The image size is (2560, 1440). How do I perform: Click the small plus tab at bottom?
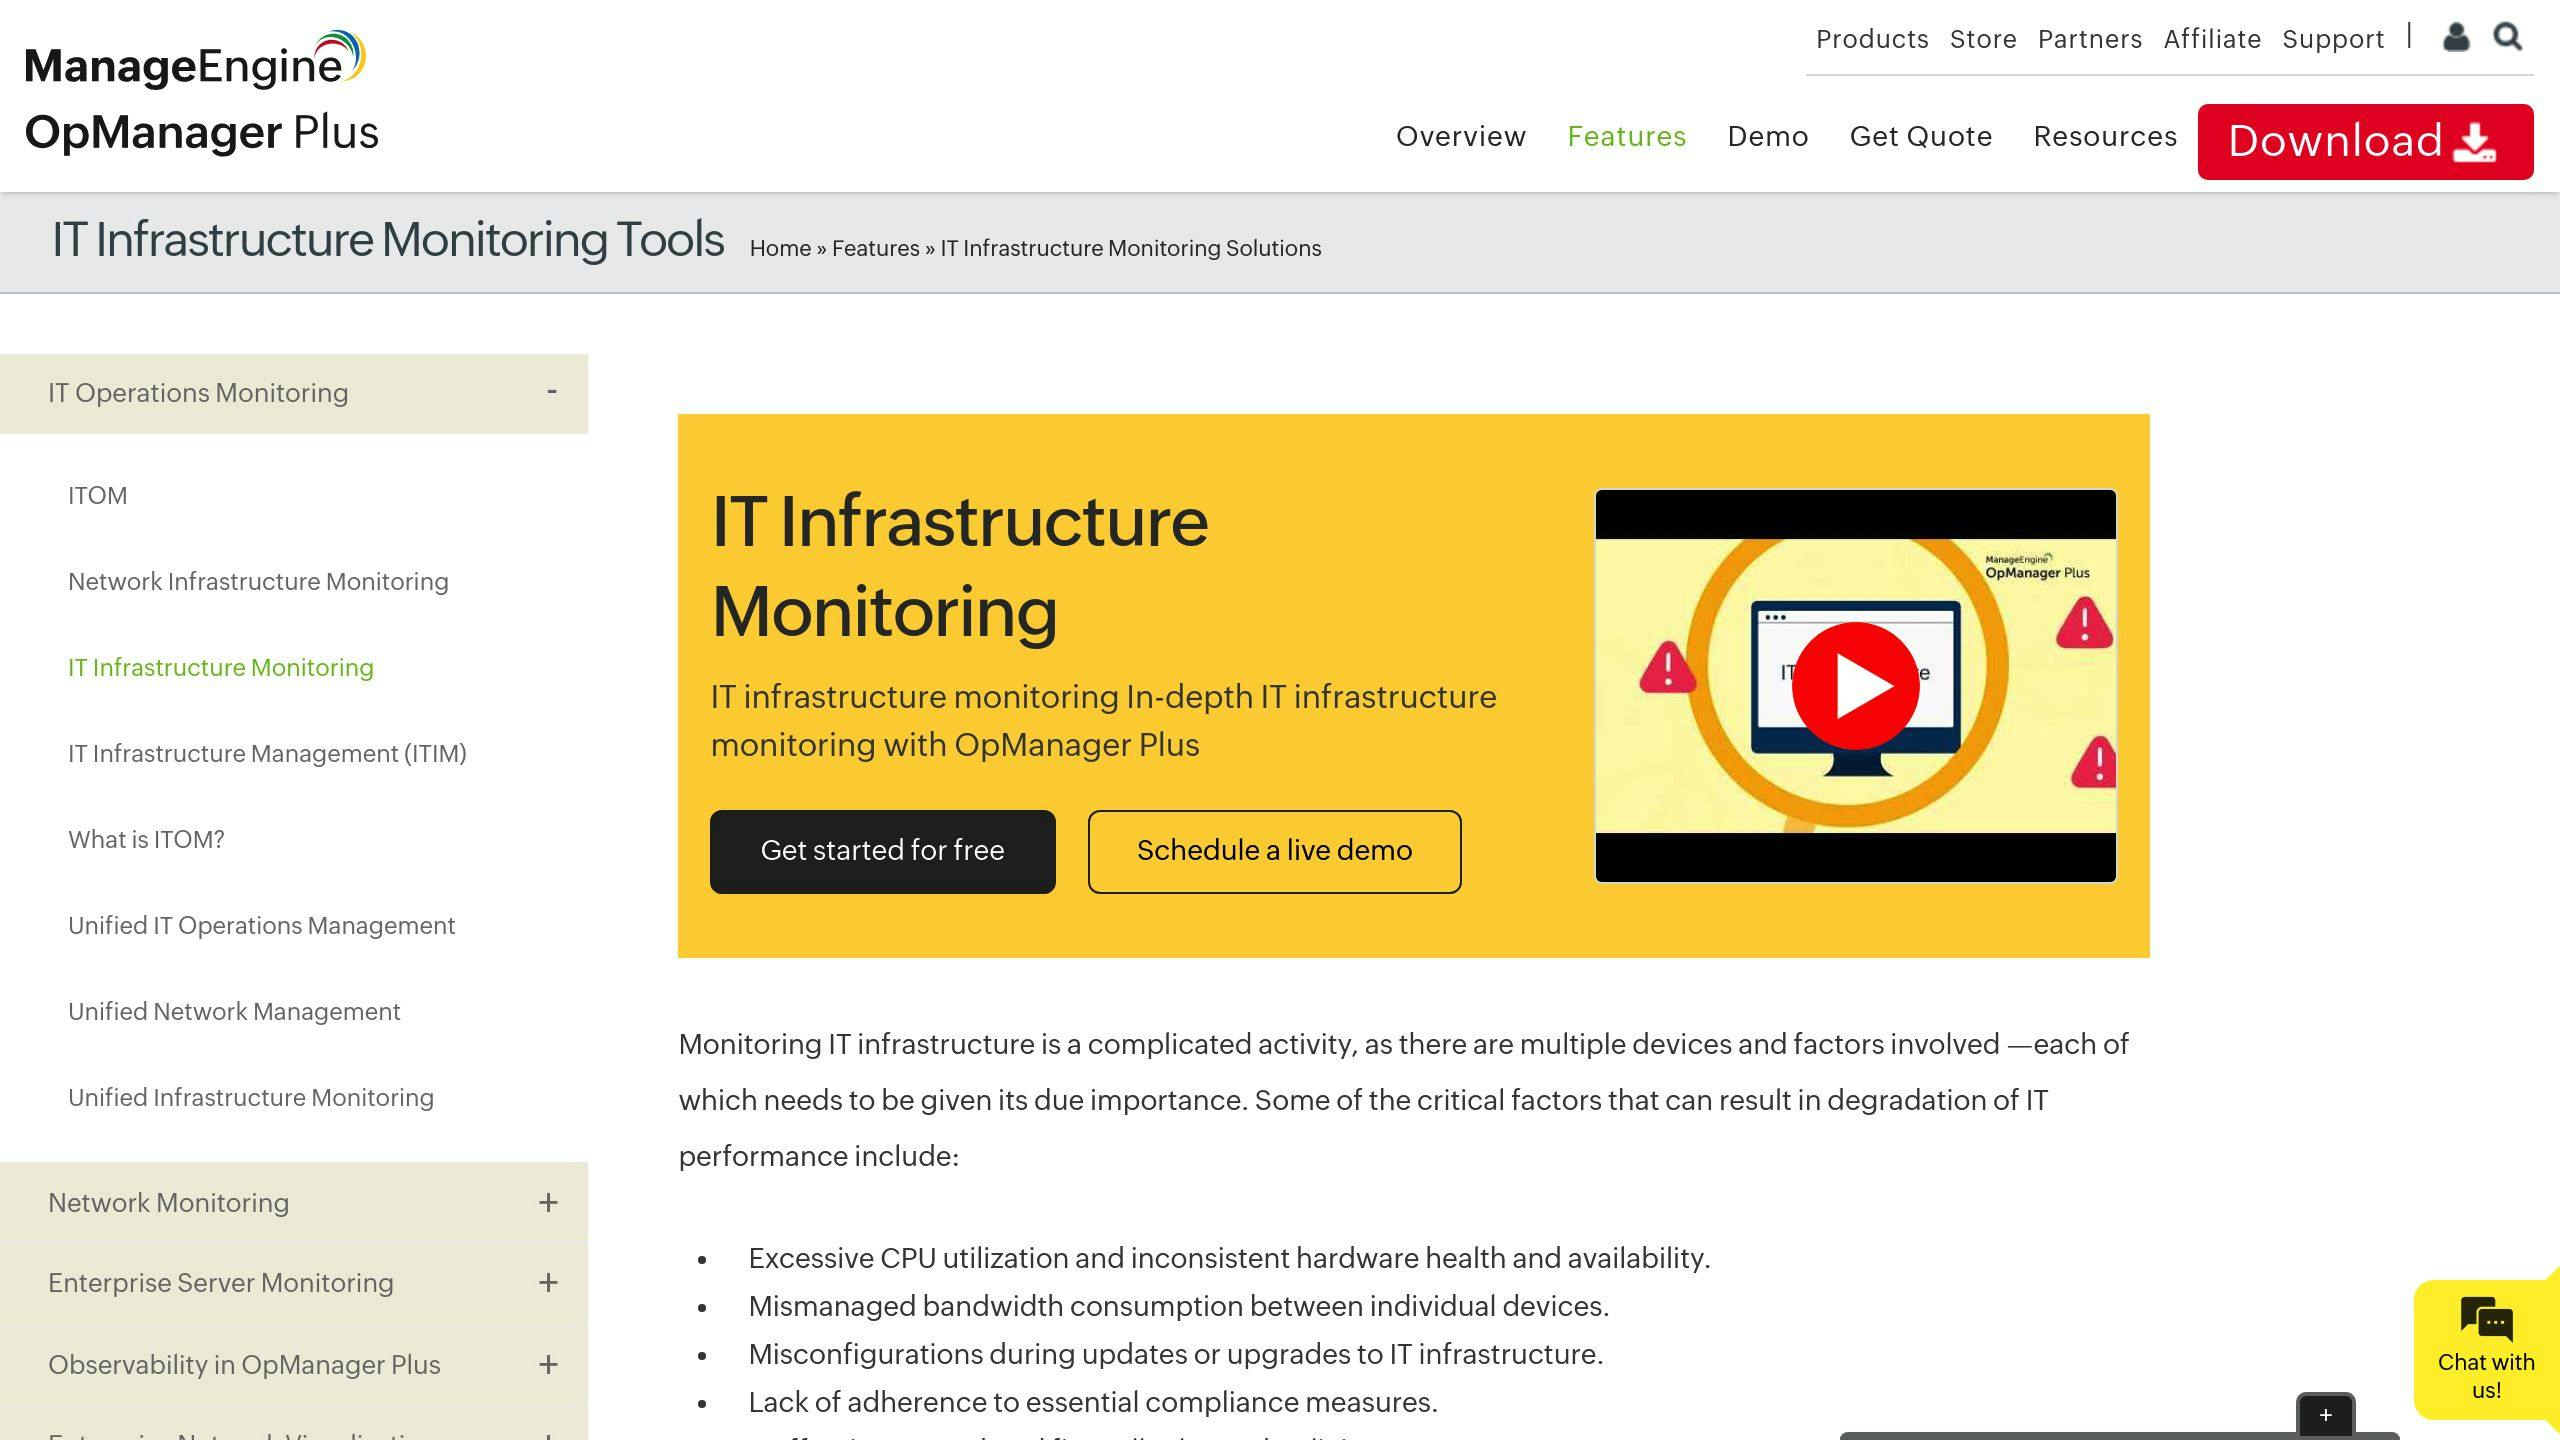coord(2325,1415)
